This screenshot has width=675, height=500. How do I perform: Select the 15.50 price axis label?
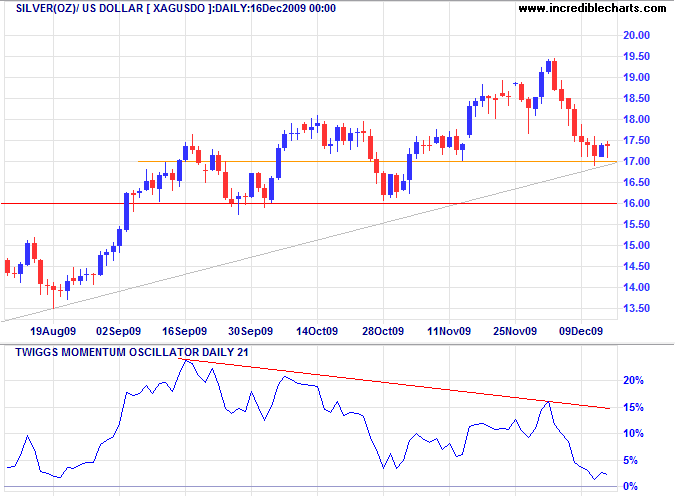[x=636, y=224]
